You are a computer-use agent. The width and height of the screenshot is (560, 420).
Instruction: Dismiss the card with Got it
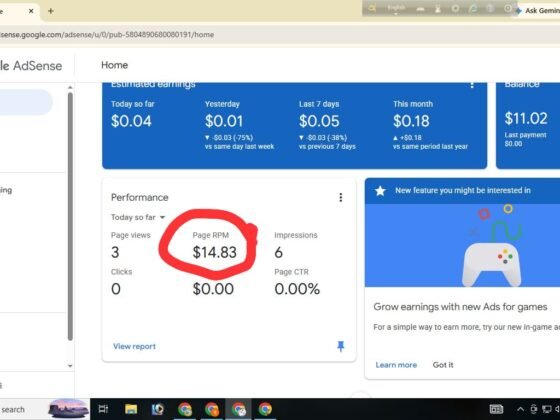pos(443,365)
